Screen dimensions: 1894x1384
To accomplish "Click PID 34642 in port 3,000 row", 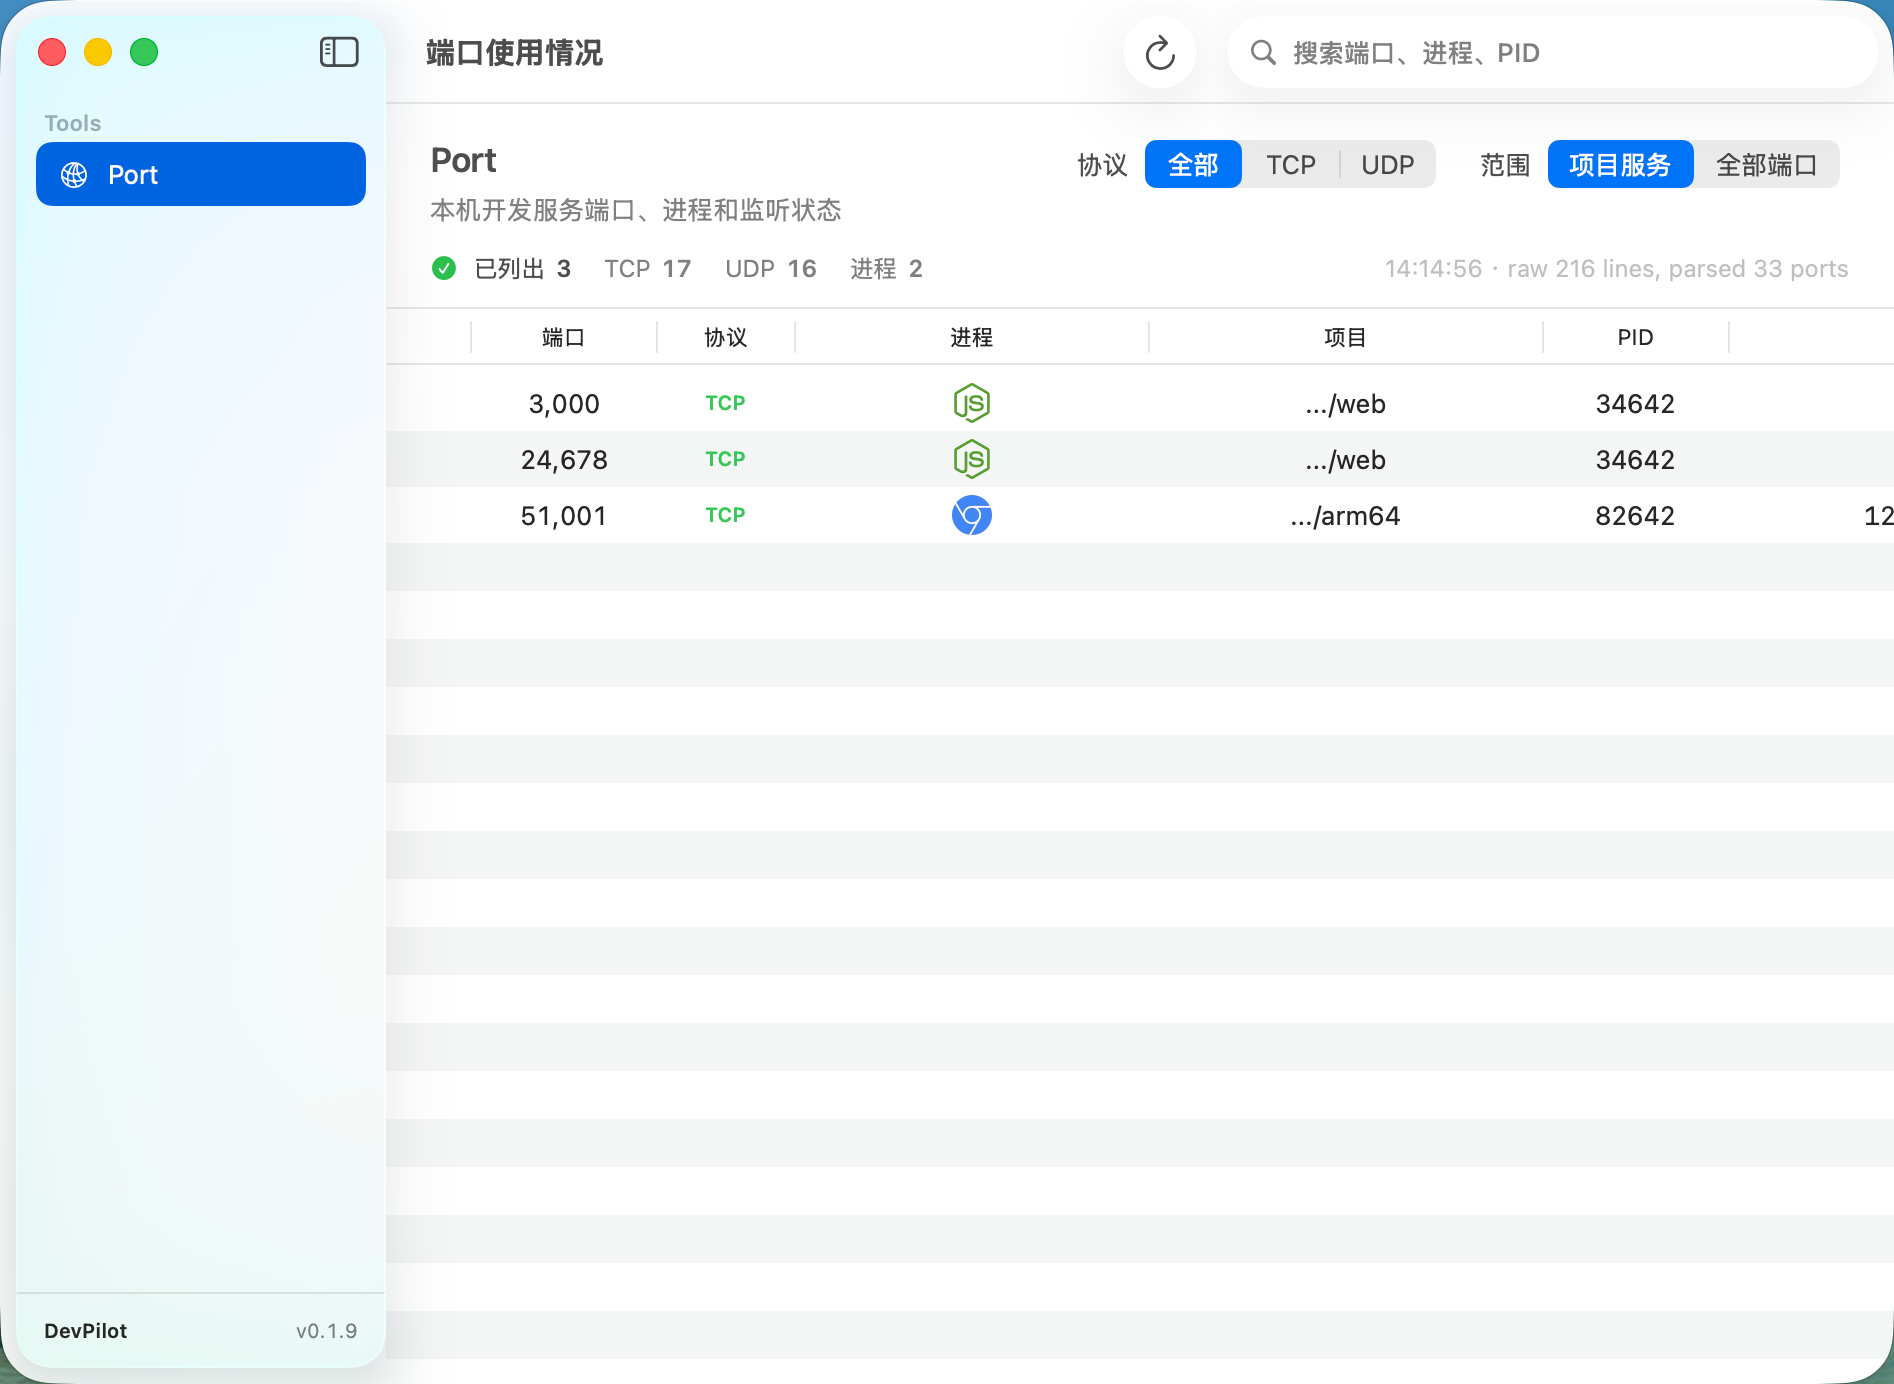I will pyautogui.click(x=1635, y=403).
